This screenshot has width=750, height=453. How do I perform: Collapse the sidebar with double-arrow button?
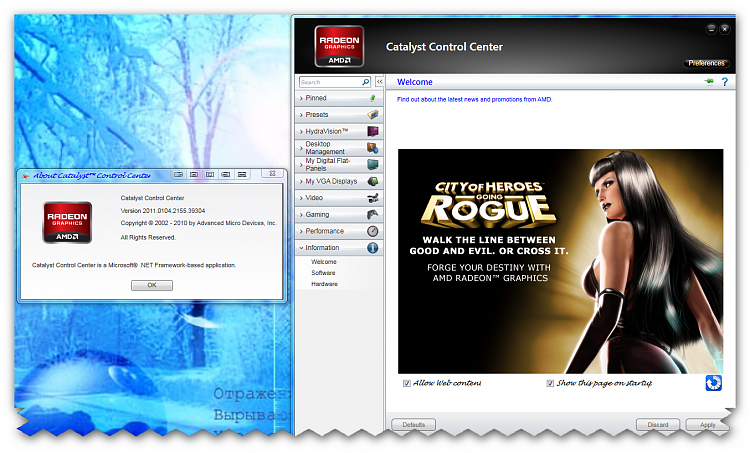point(379,82)
